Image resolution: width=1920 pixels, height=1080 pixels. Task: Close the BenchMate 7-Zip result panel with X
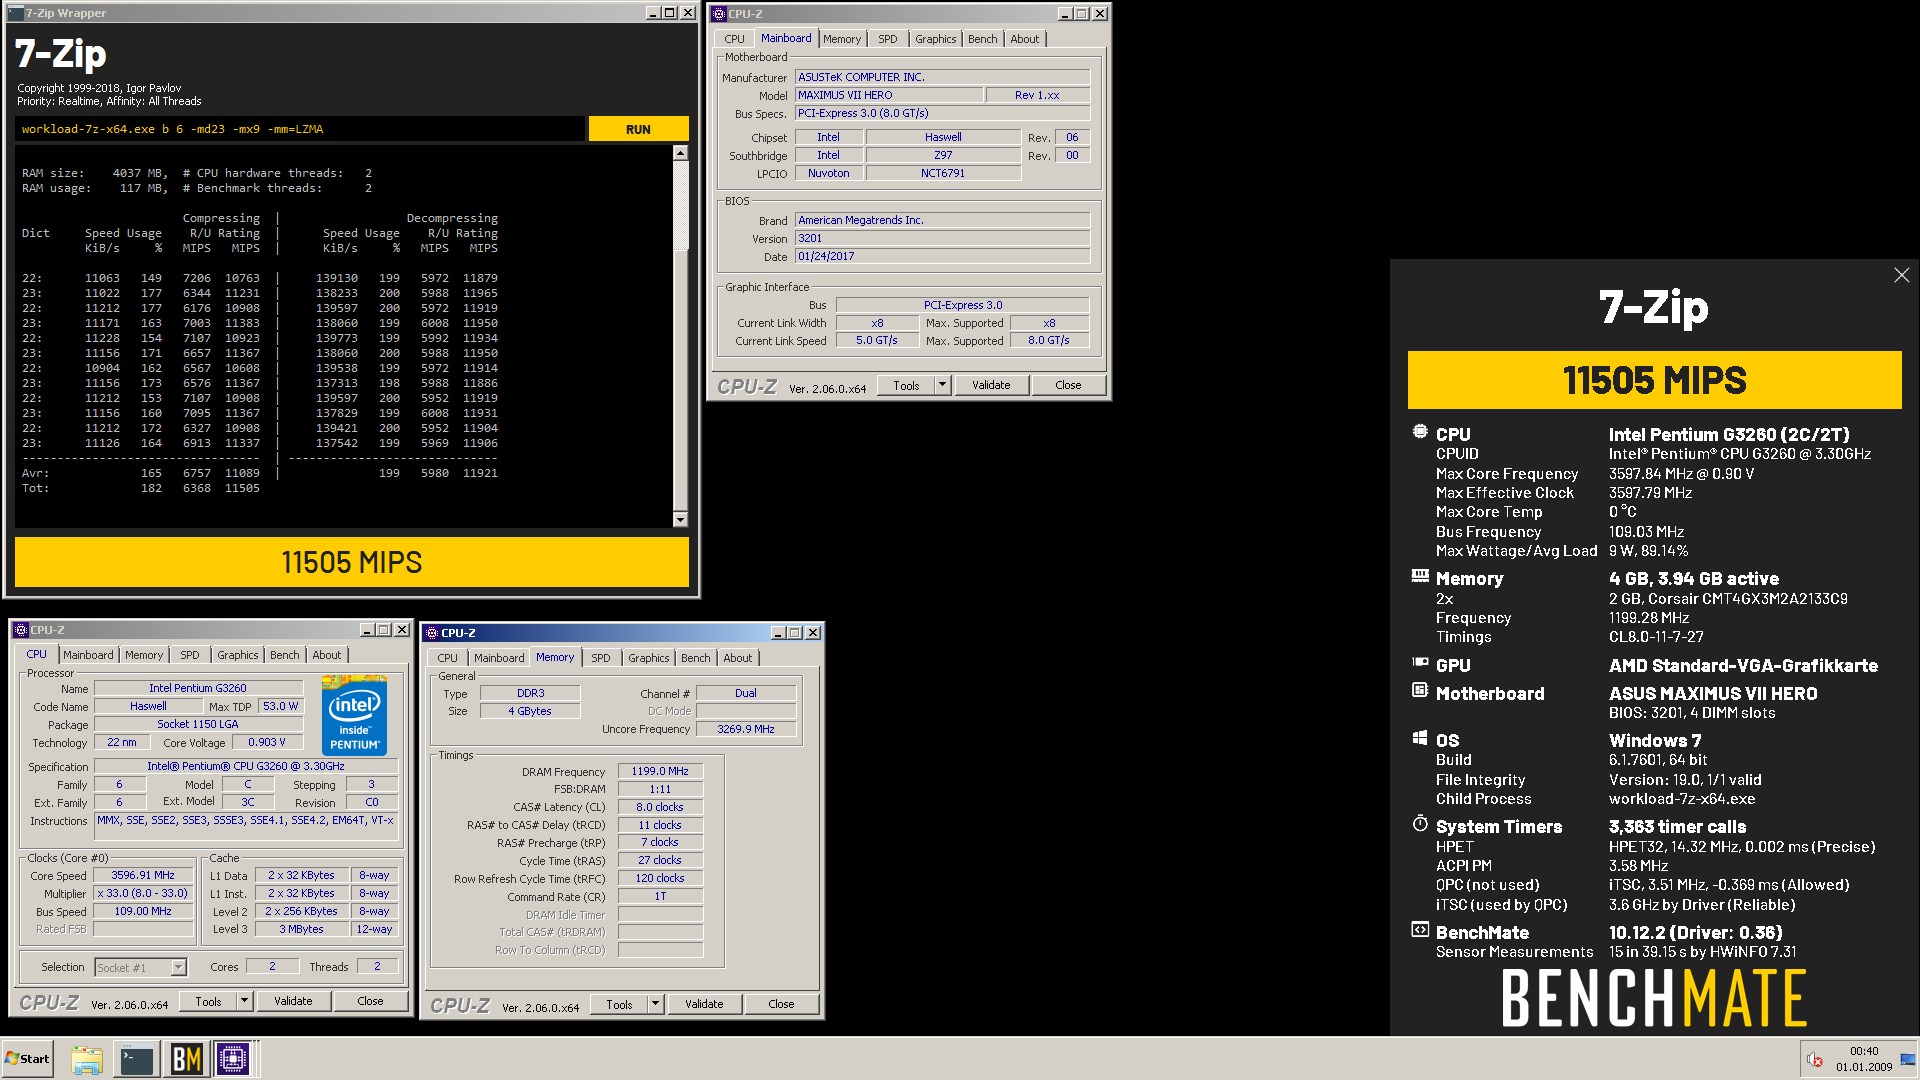(x=1901, y=275)
